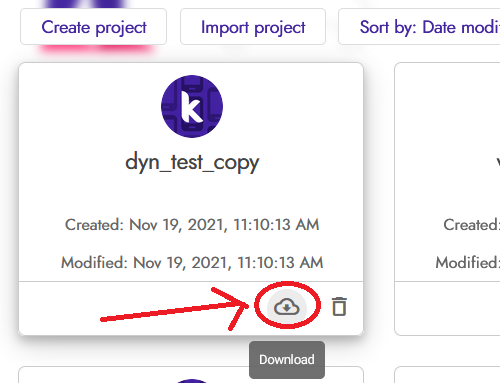Open the dyn_test_copy project logo thumbnail

[x=192, y=107]
